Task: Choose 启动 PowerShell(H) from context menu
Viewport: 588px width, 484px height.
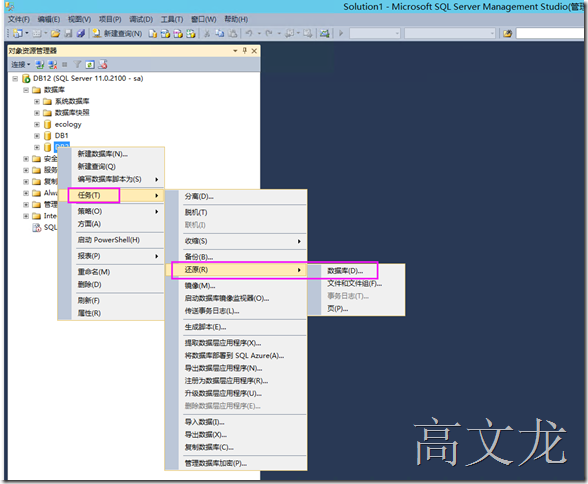Action: click(x=108, y=240)
